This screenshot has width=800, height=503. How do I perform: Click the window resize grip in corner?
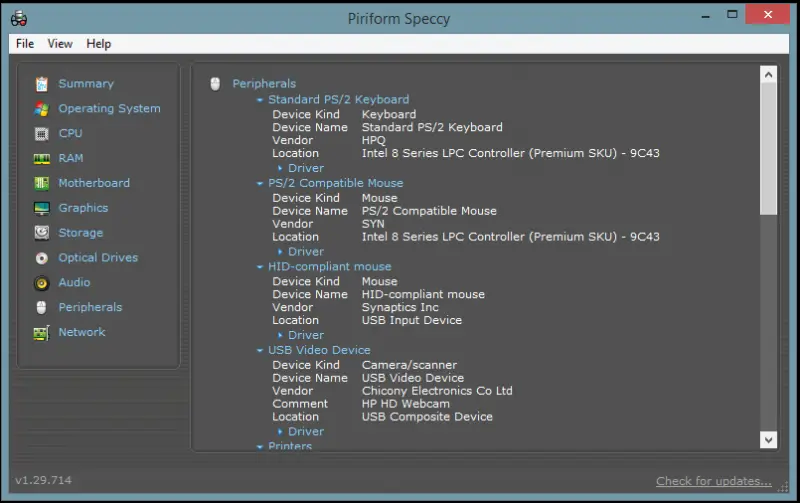click(783, 488)
